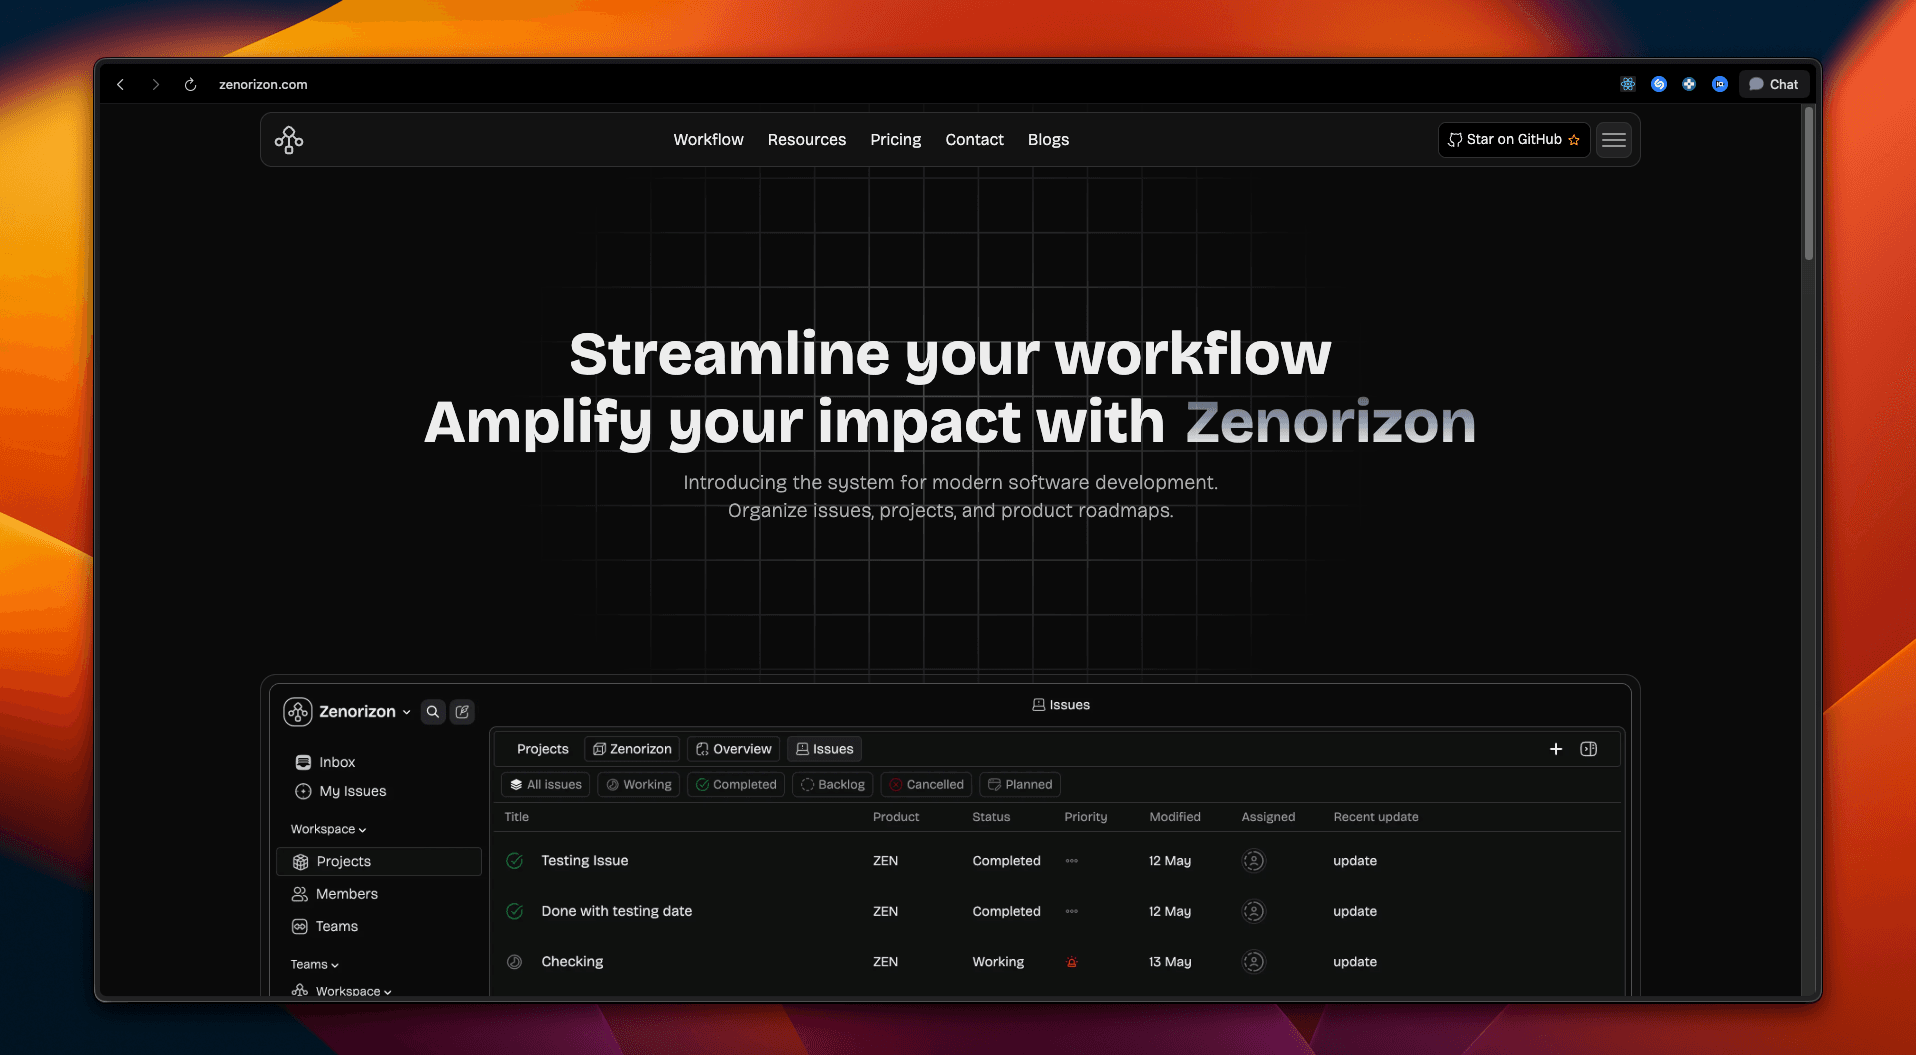Click Star on GitHub button
The image size is (1916, 1055).
[x=1513, y=140]
